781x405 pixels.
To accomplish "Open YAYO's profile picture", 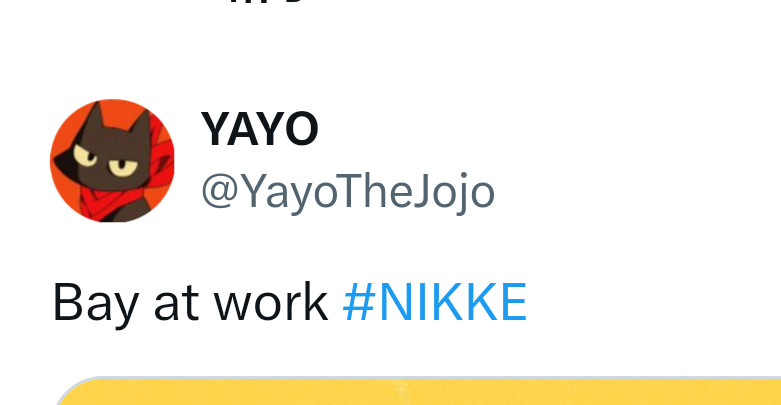I will coord(112,160).
